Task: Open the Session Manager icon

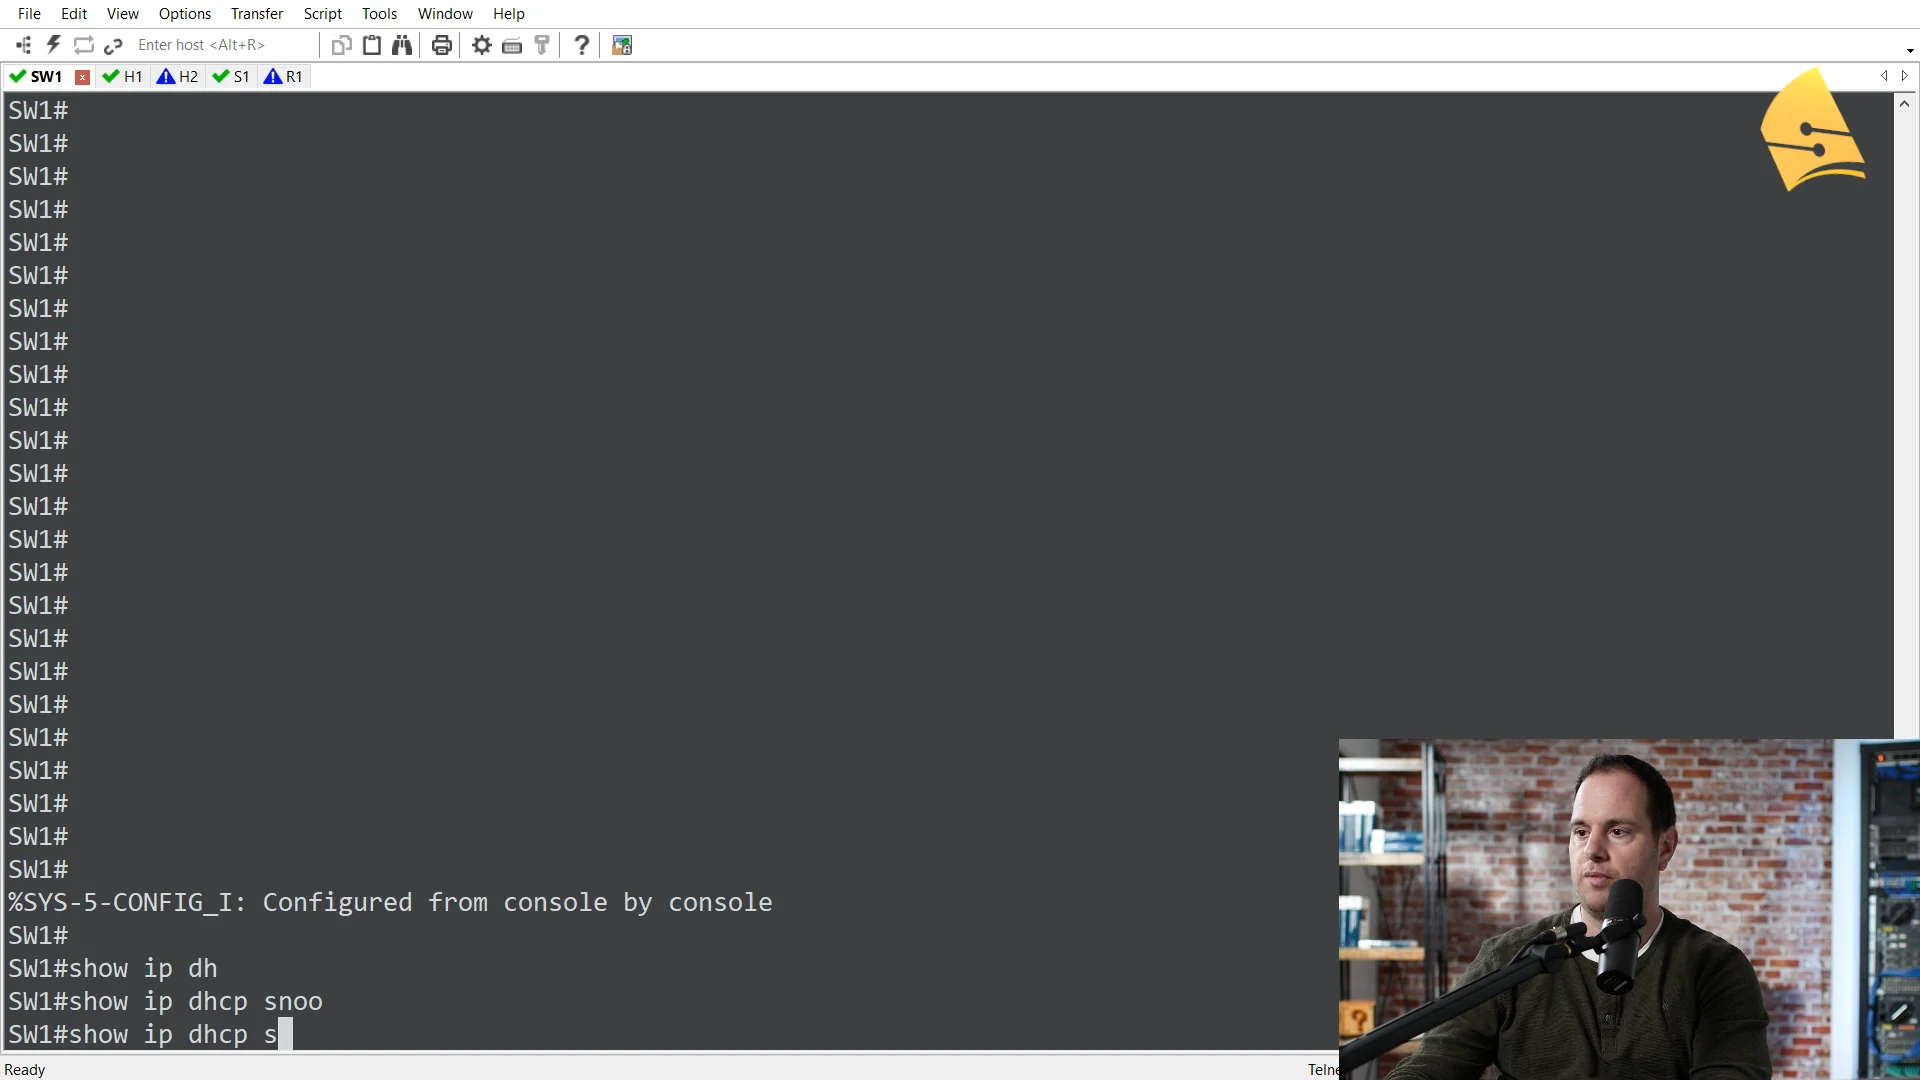Action: [x=23, y=45]
